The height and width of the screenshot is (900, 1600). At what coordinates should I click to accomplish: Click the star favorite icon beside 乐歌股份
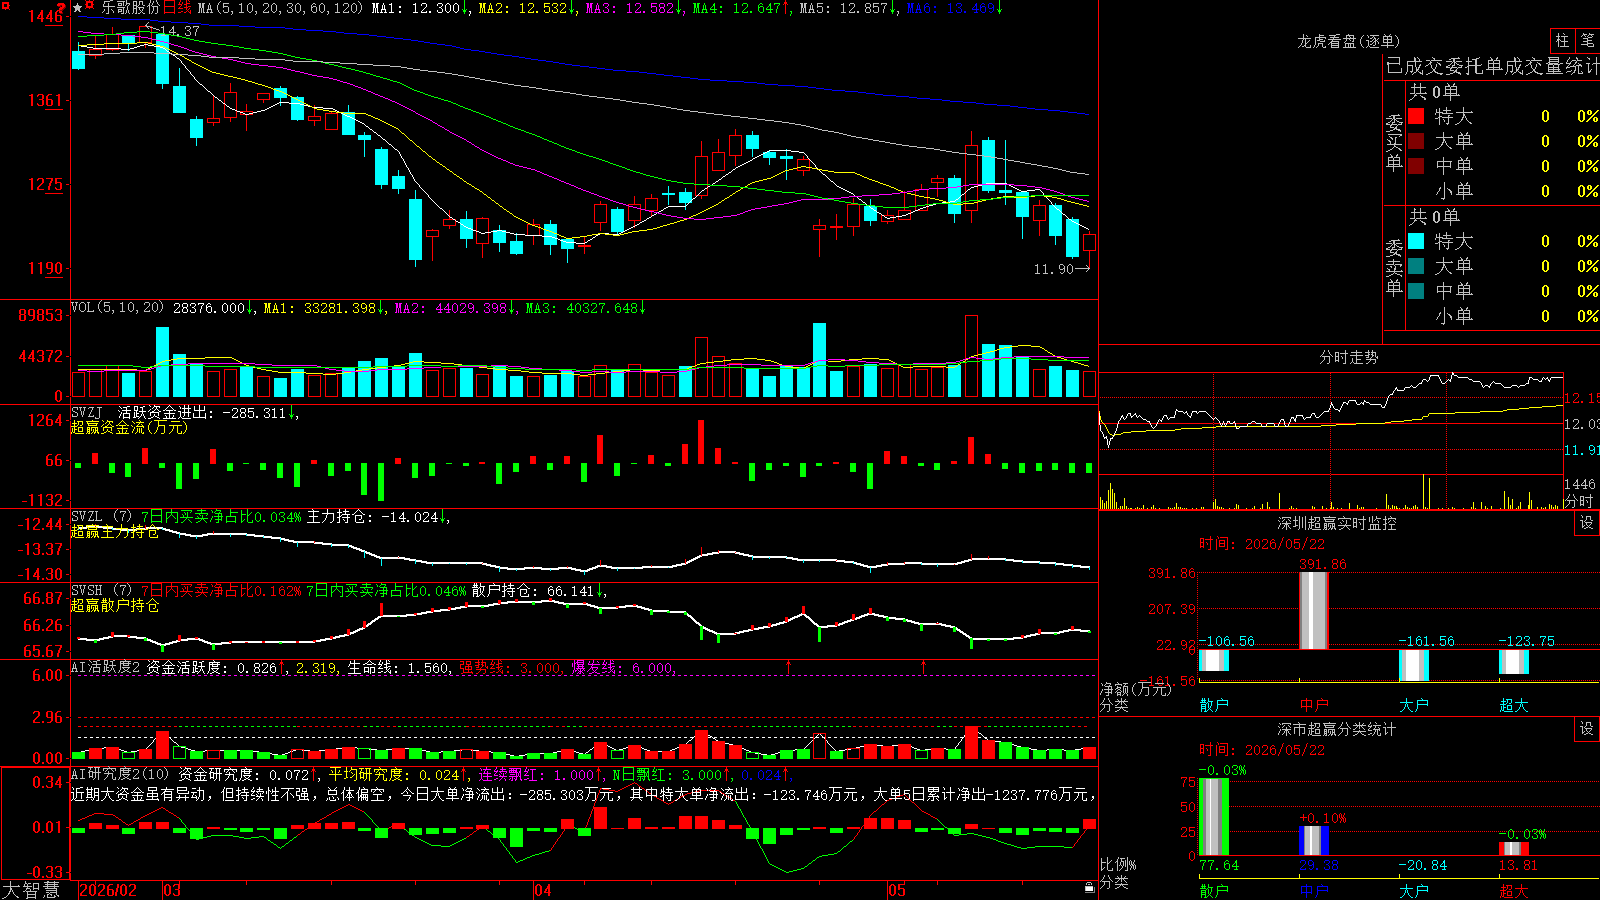point(78,8)
